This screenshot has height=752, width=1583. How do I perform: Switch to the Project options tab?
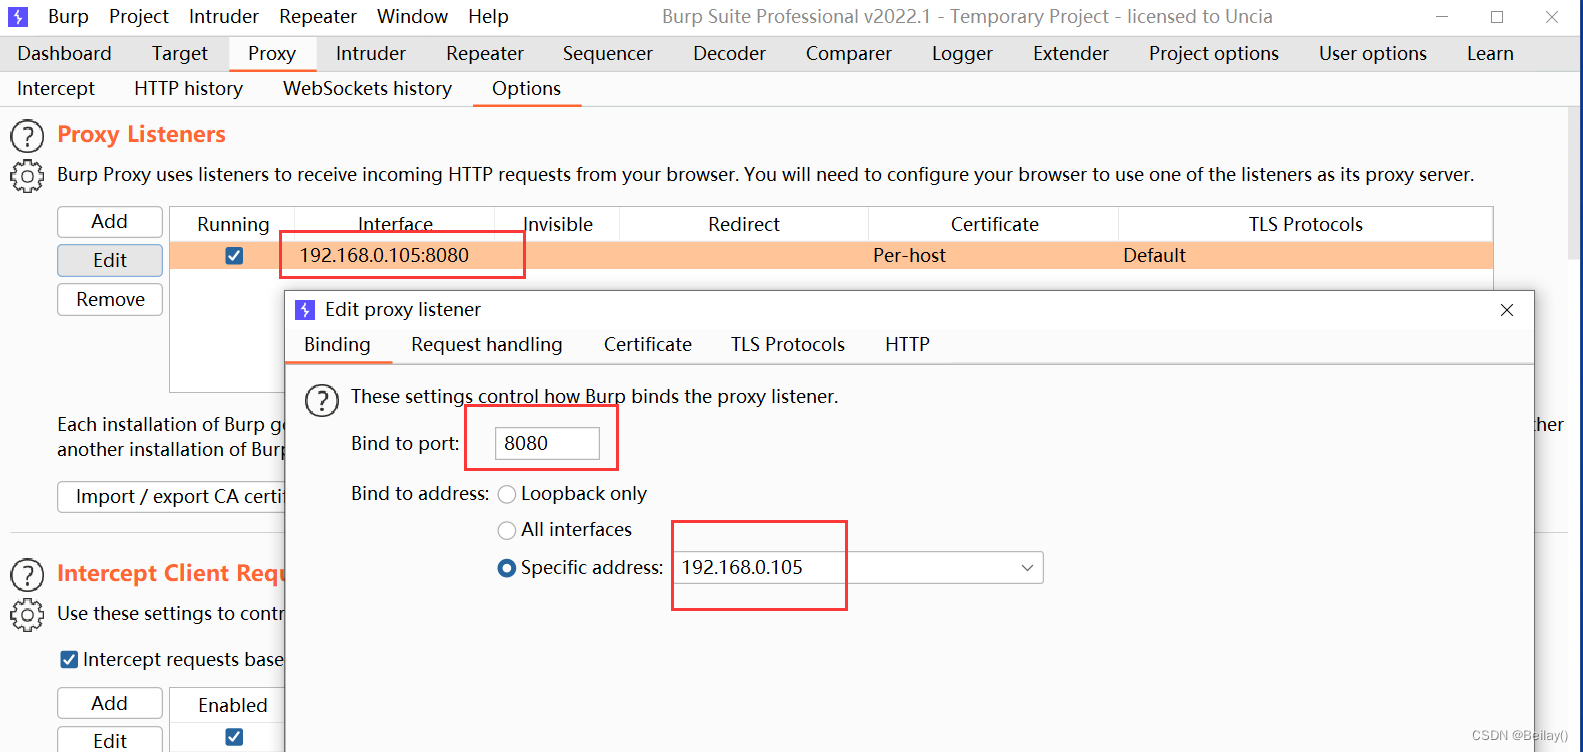(x=1214, y=54)
